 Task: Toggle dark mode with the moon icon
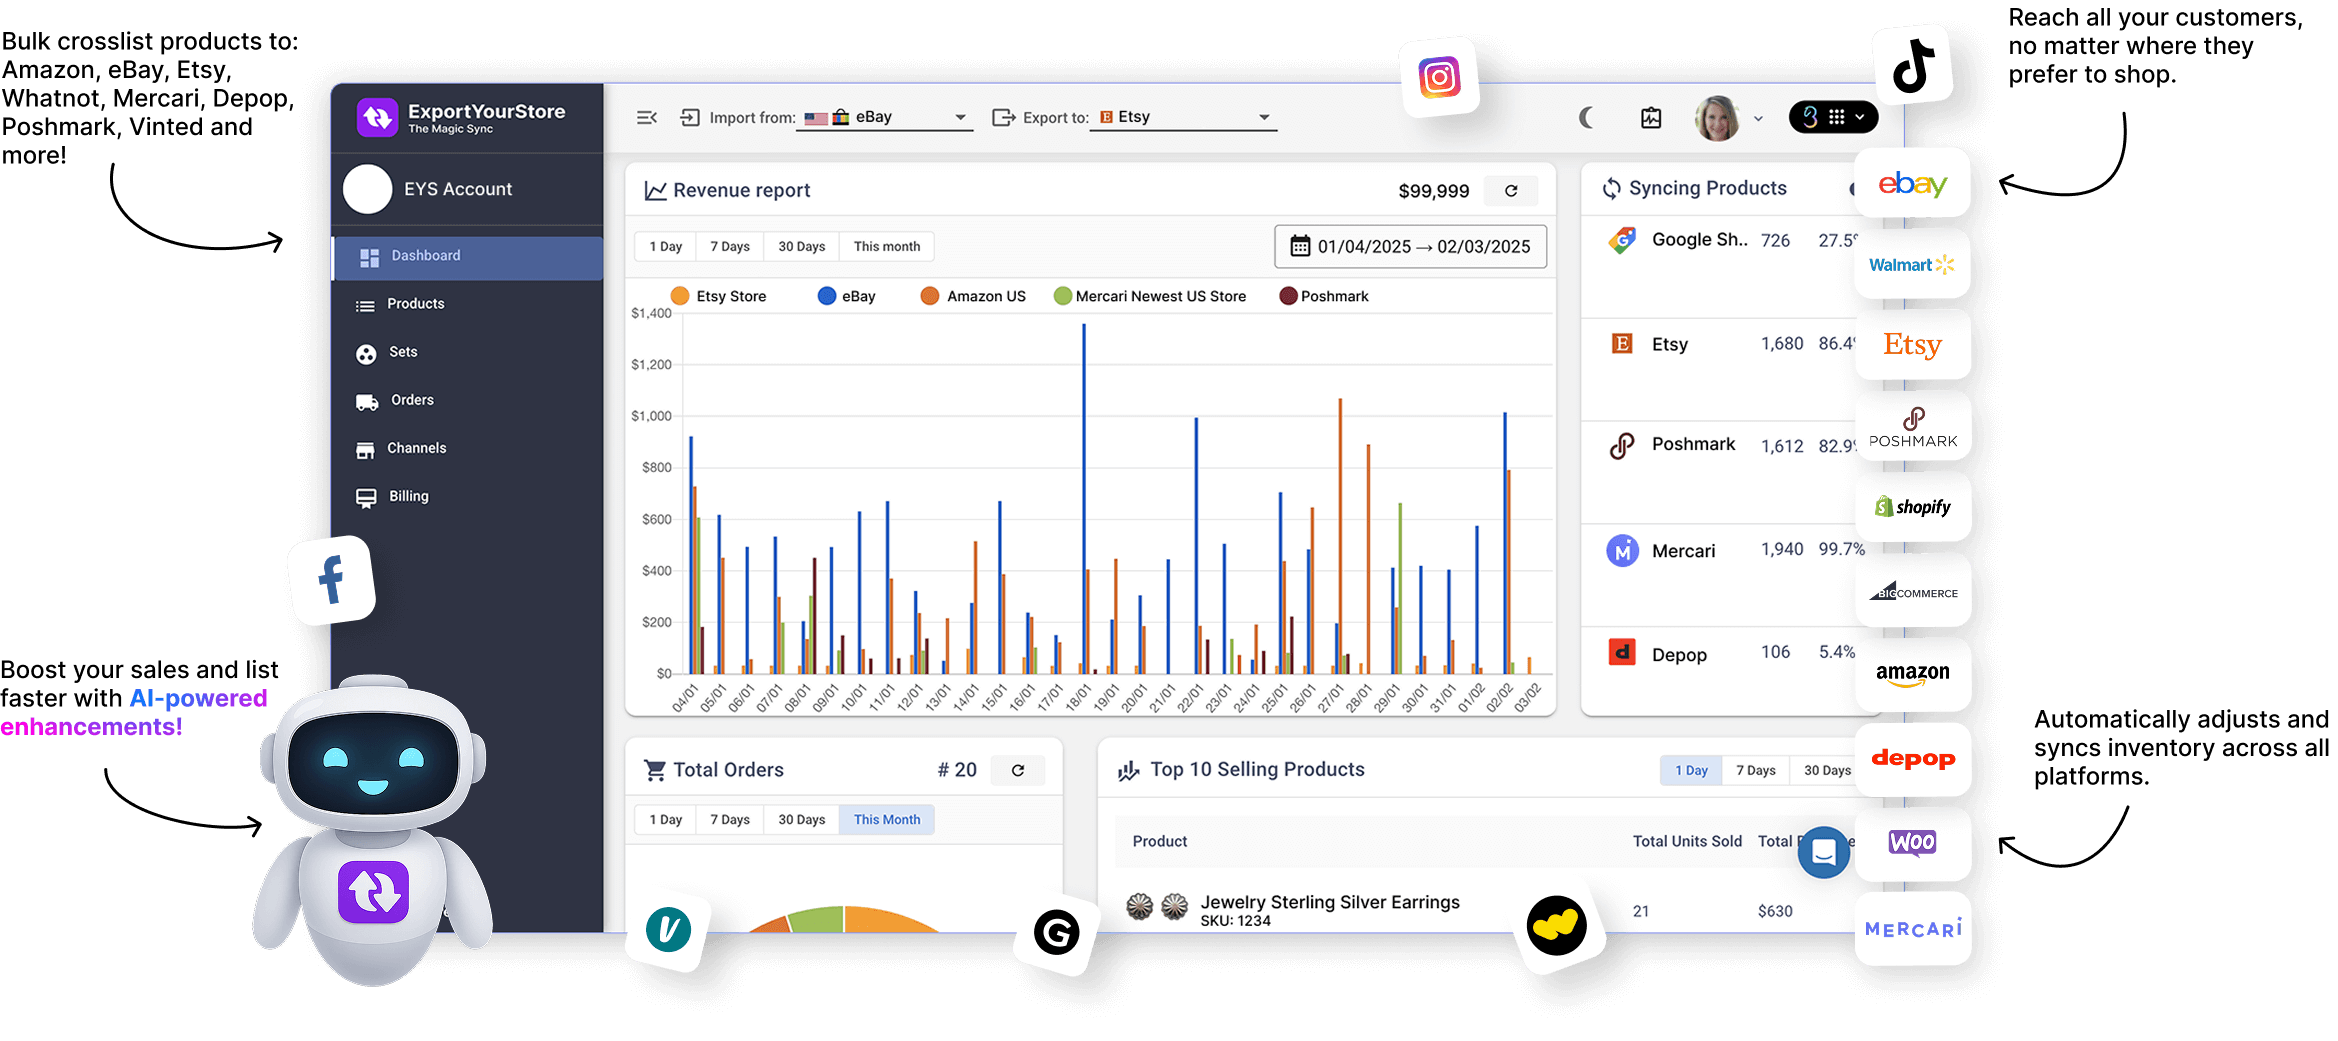1586,117
